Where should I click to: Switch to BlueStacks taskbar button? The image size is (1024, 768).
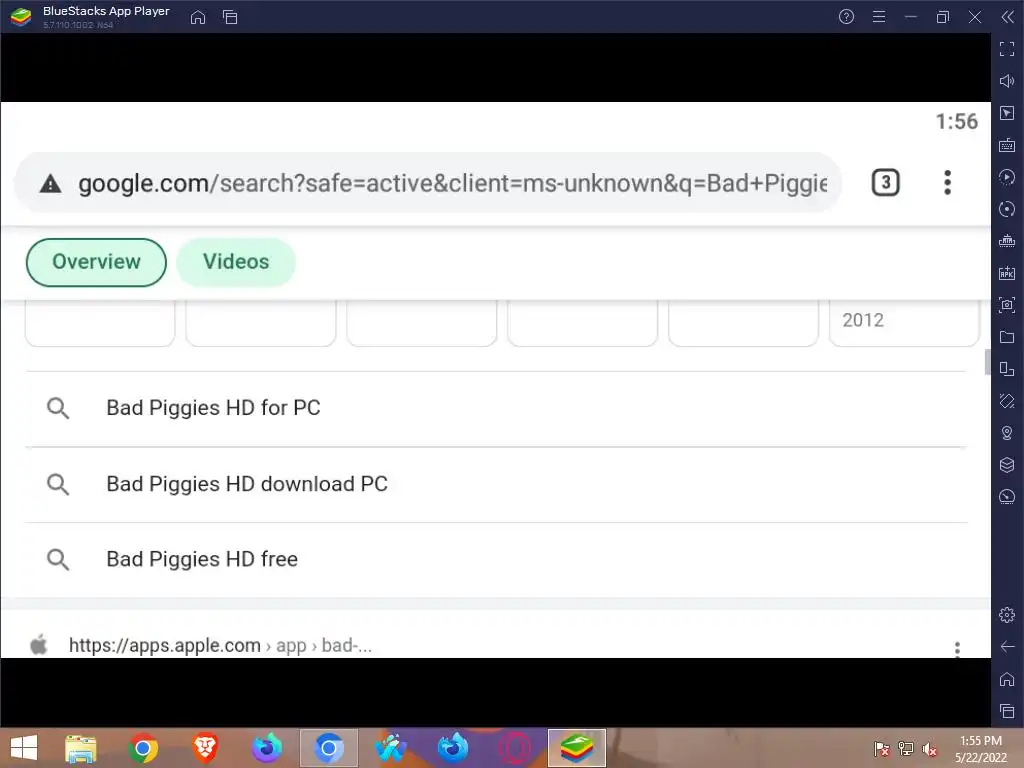[x=577, y=748]
